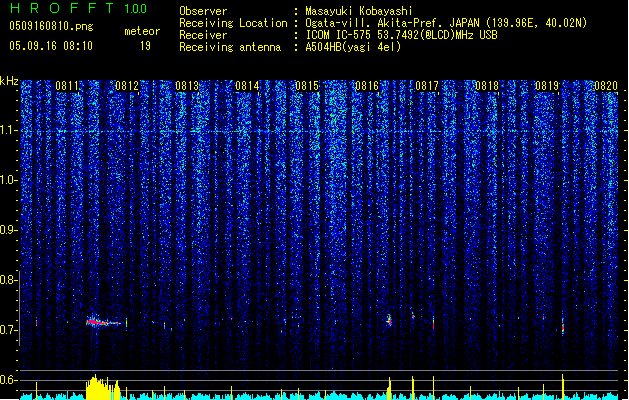Screen dimensions: 629x400
Task: Click the 0811 time marker
Action: pos(67,86)
